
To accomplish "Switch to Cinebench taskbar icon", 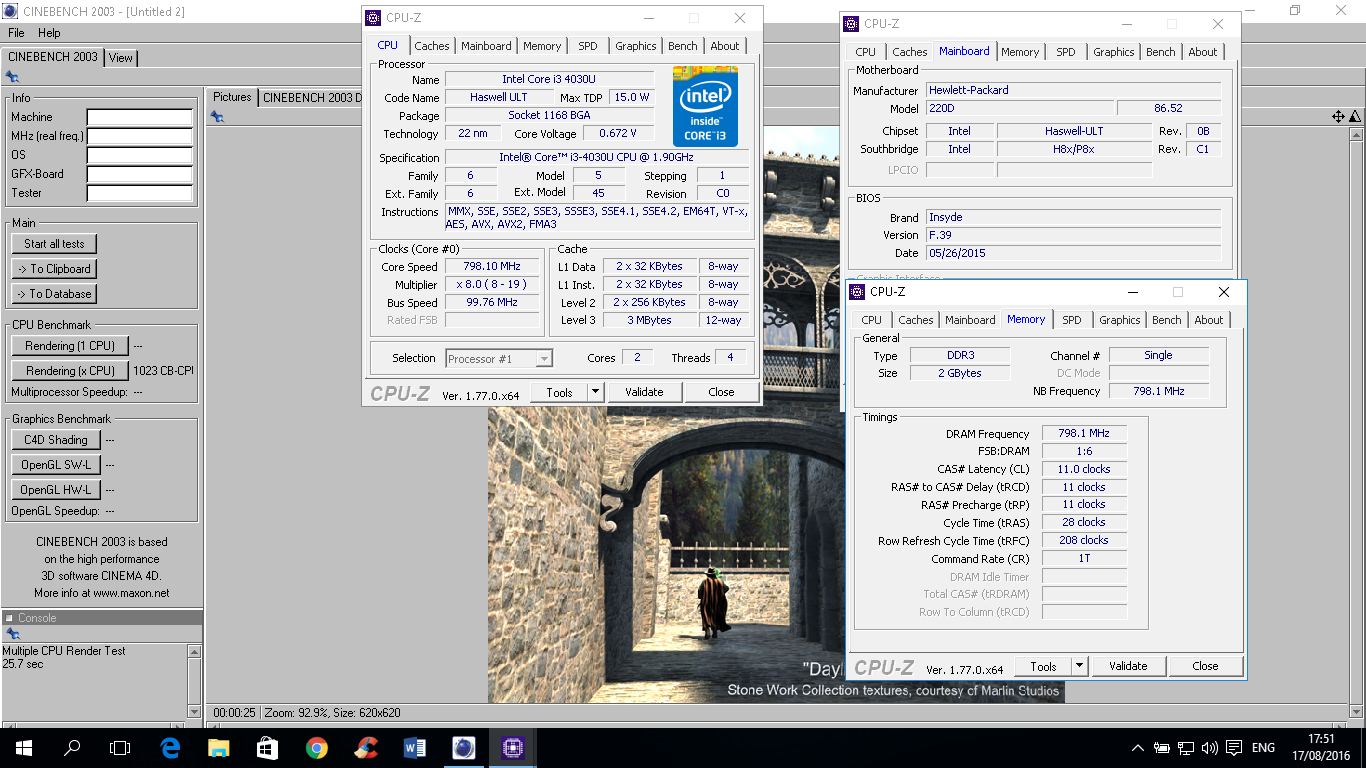I will [463, 747].
